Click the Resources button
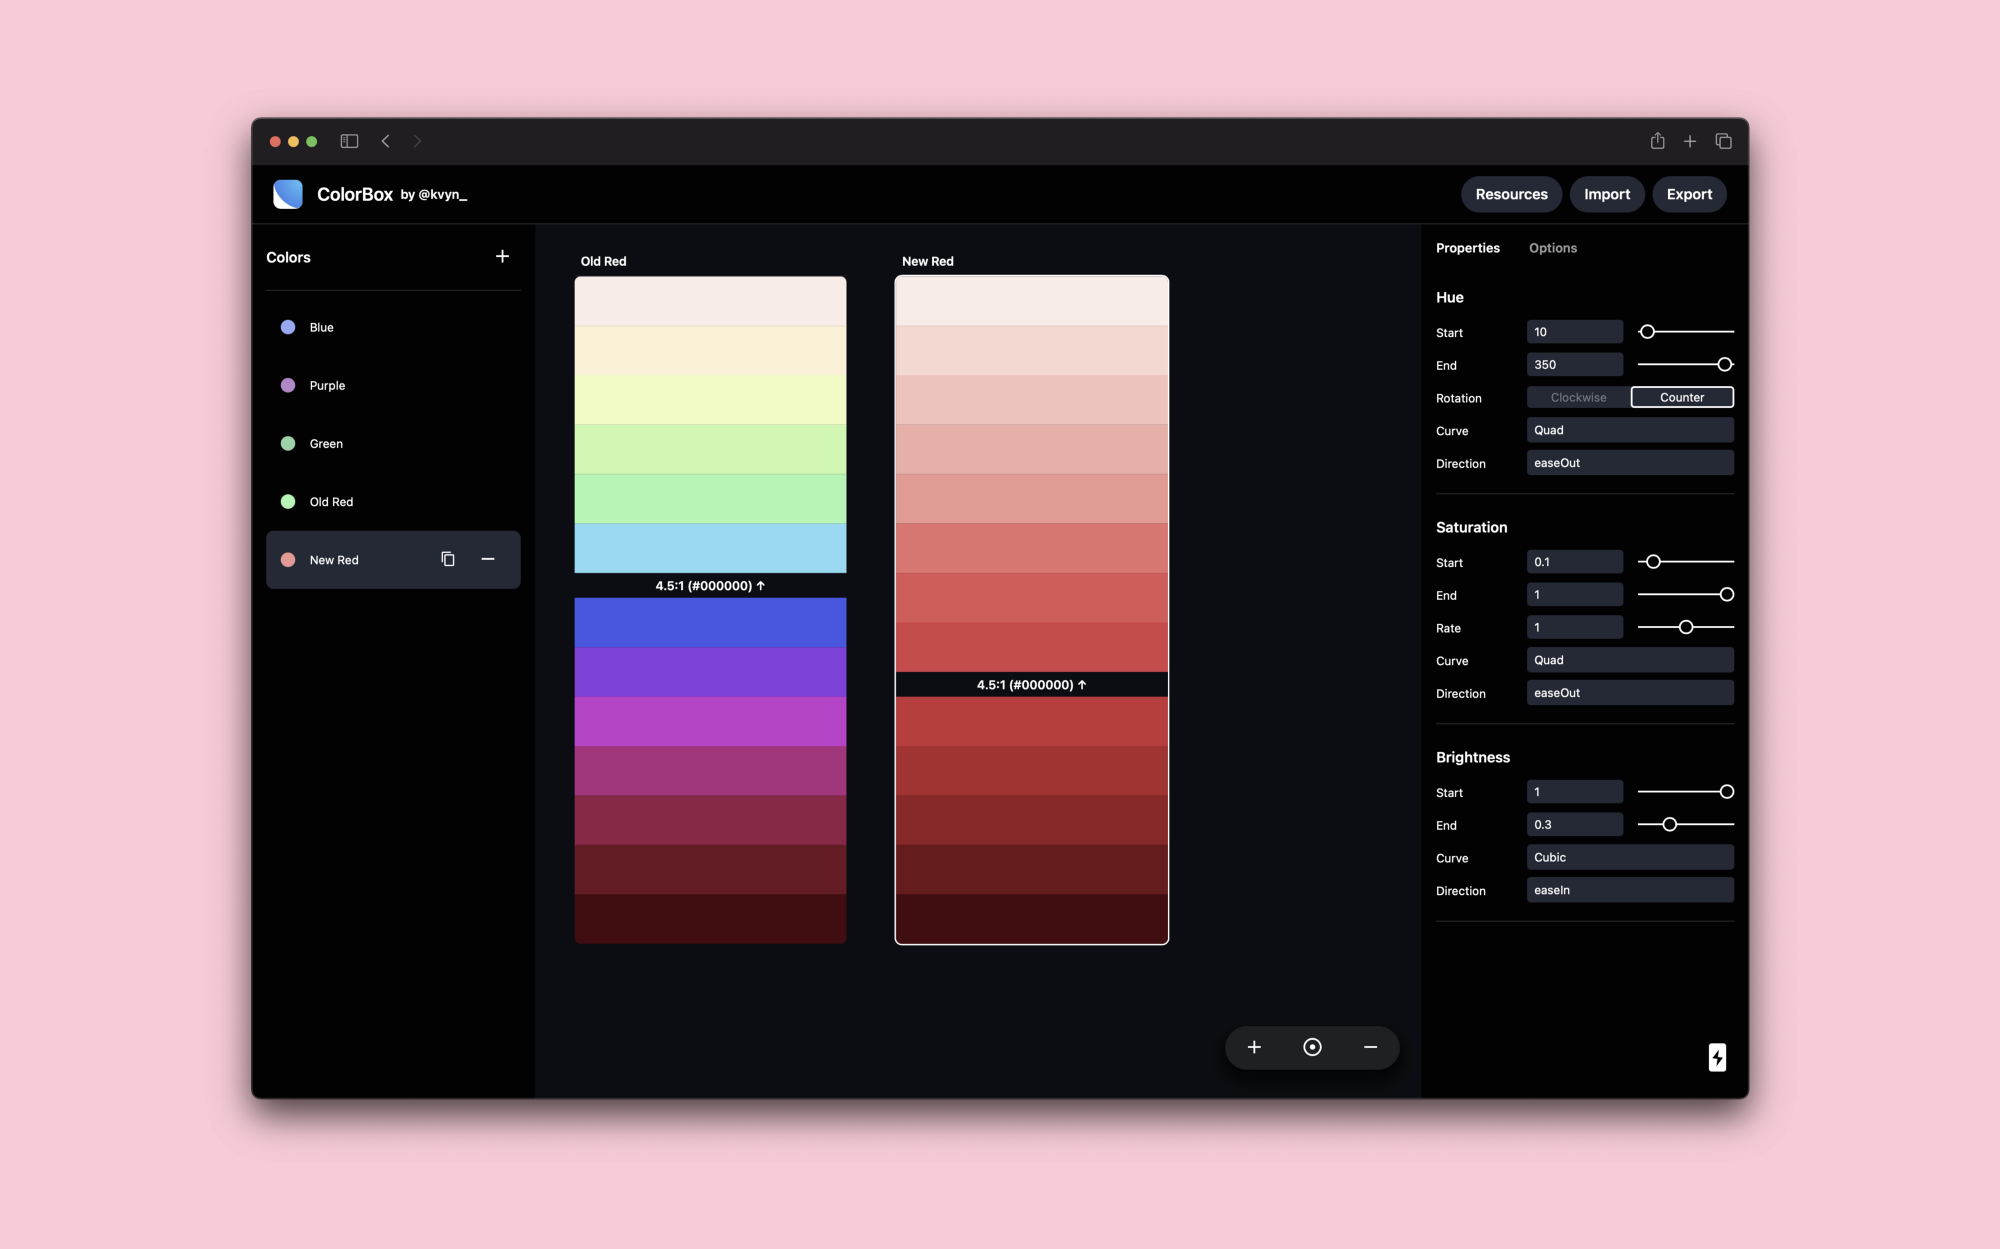 tap(1511, 194)
